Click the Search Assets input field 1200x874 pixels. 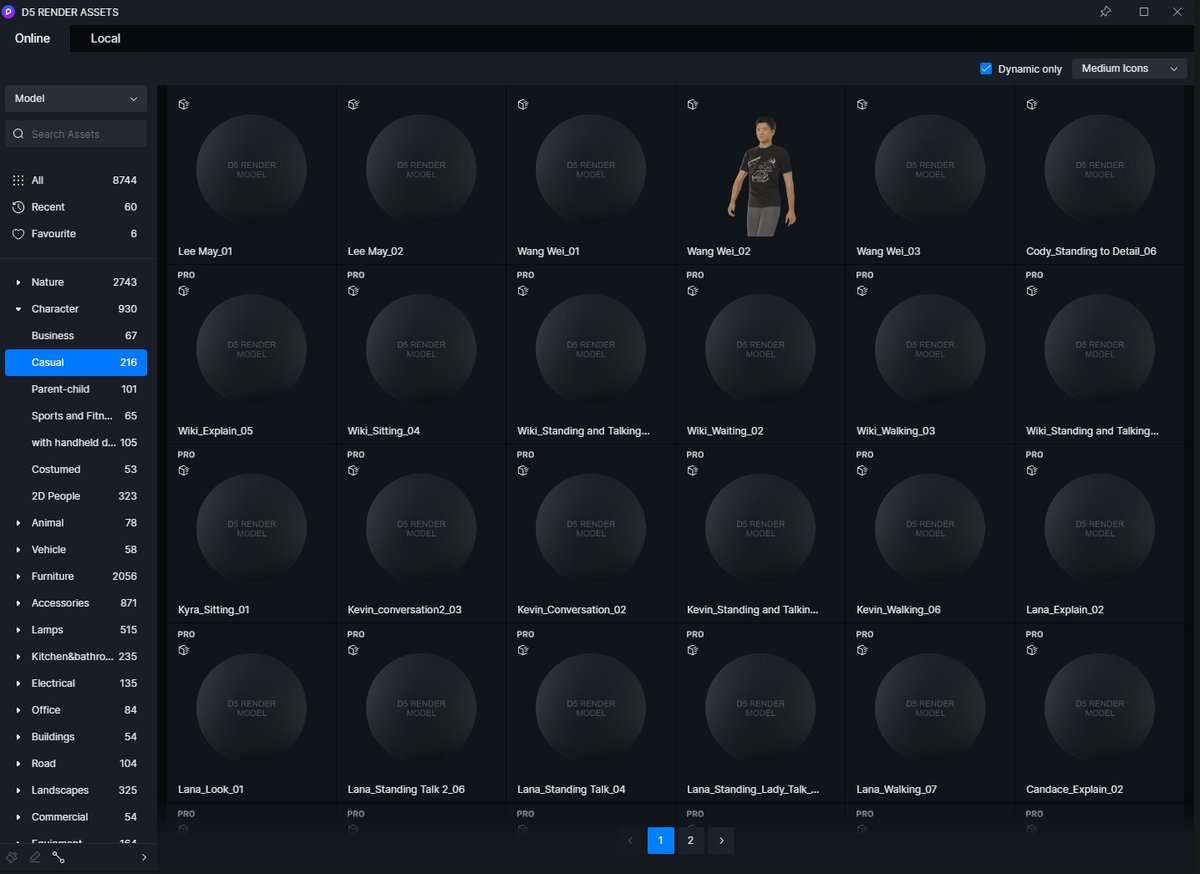tap(76, 134)
